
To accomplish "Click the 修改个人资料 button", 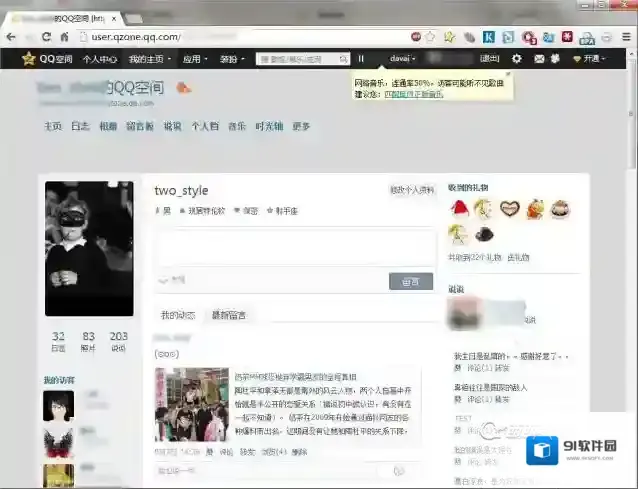I will tap(412, 190).
